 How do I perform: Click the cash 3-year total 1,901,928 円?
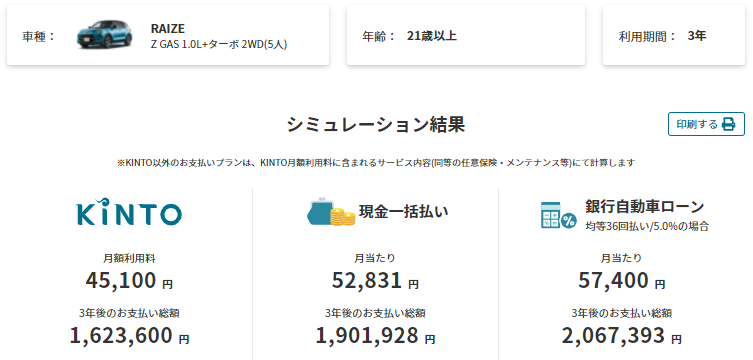[375, 336]
